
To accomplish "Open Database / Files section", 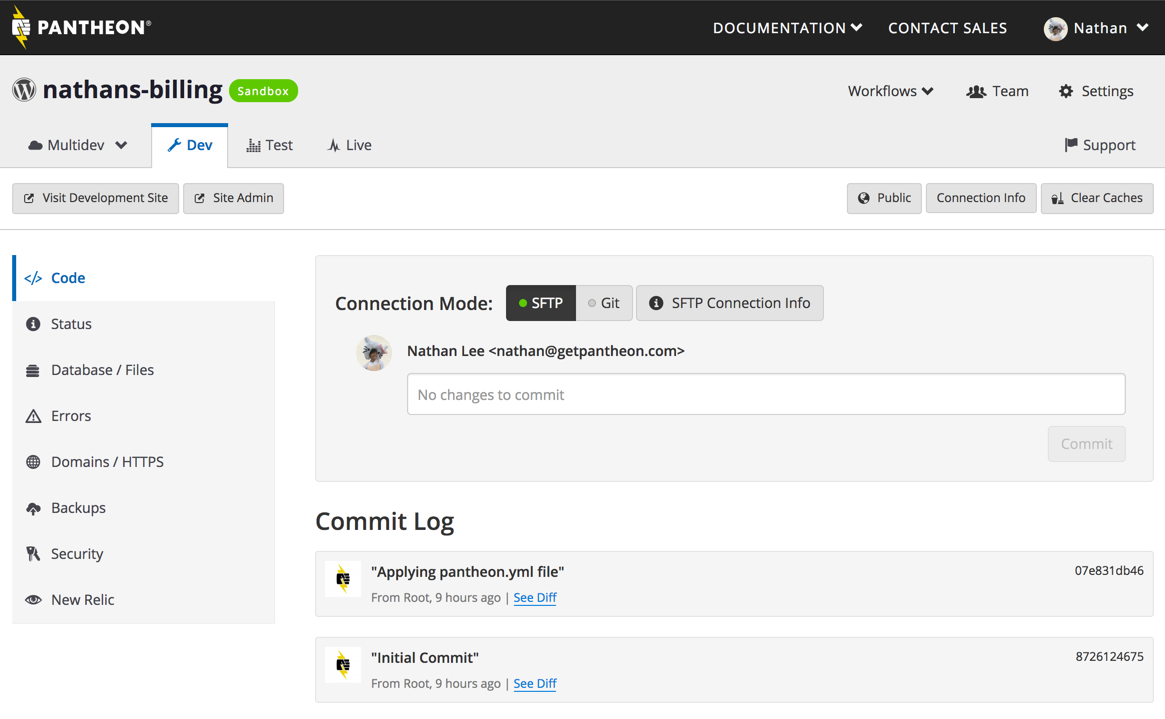I will [x=144, y=370].
